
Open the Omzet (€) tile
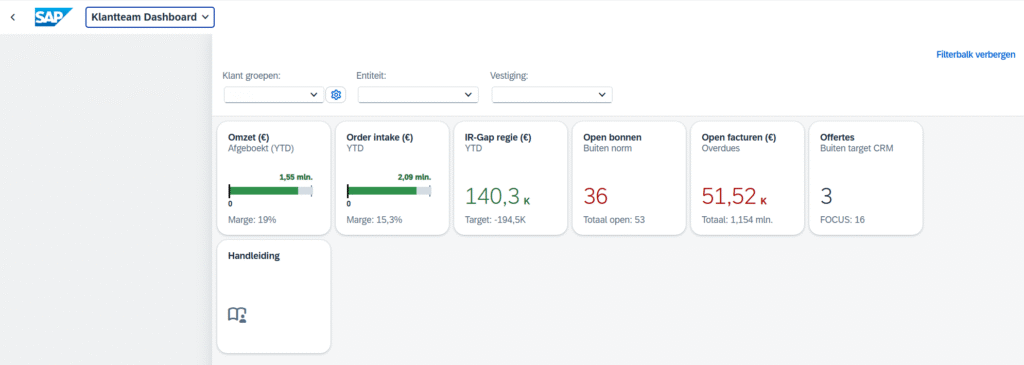274,178
